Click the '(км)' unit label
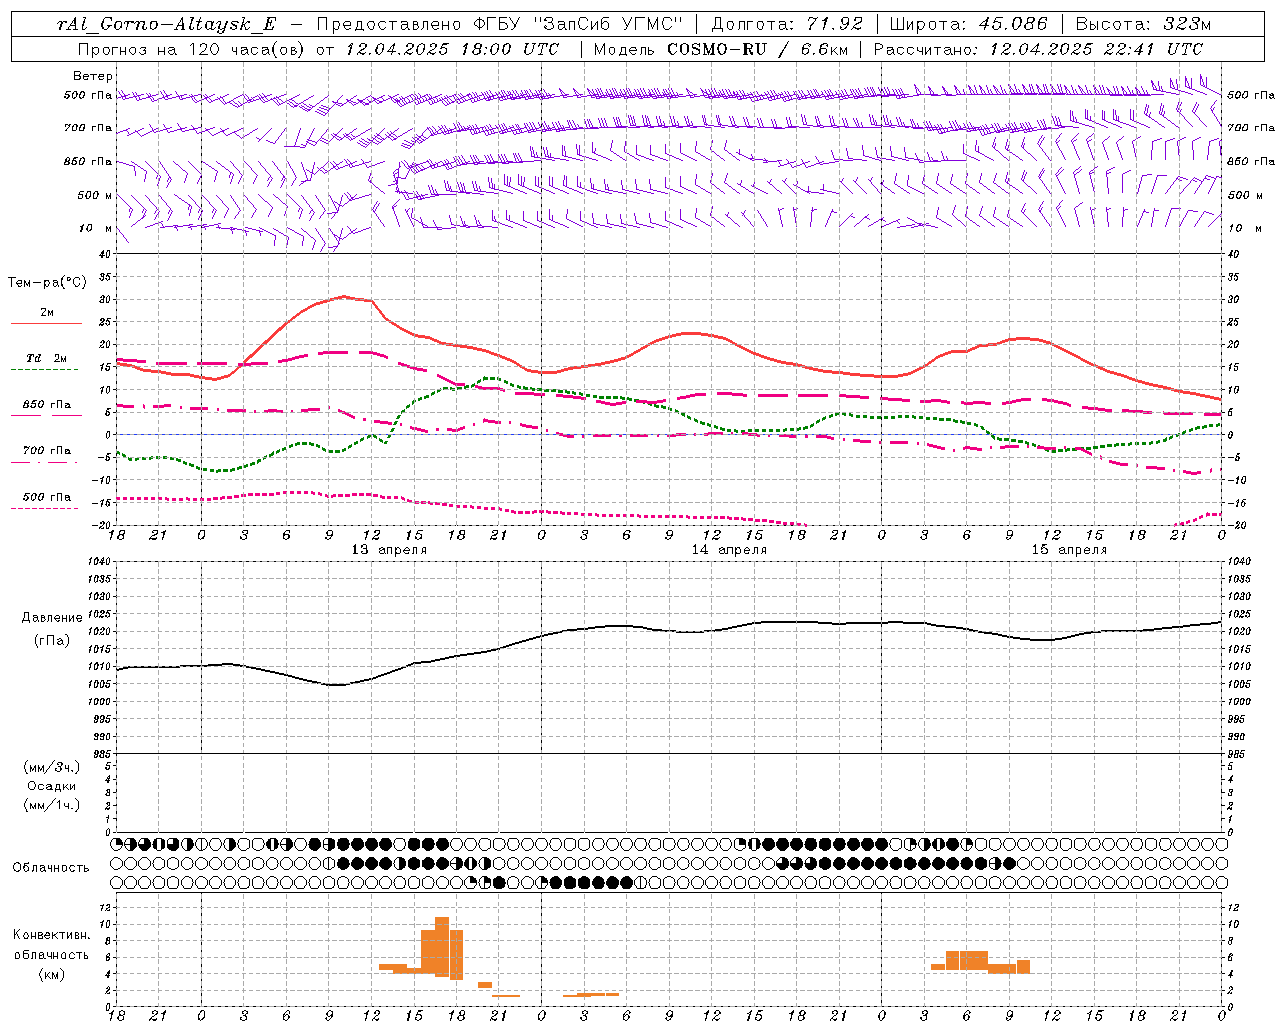Screen dimensions: 1280x1024 (x=52, y=974)
